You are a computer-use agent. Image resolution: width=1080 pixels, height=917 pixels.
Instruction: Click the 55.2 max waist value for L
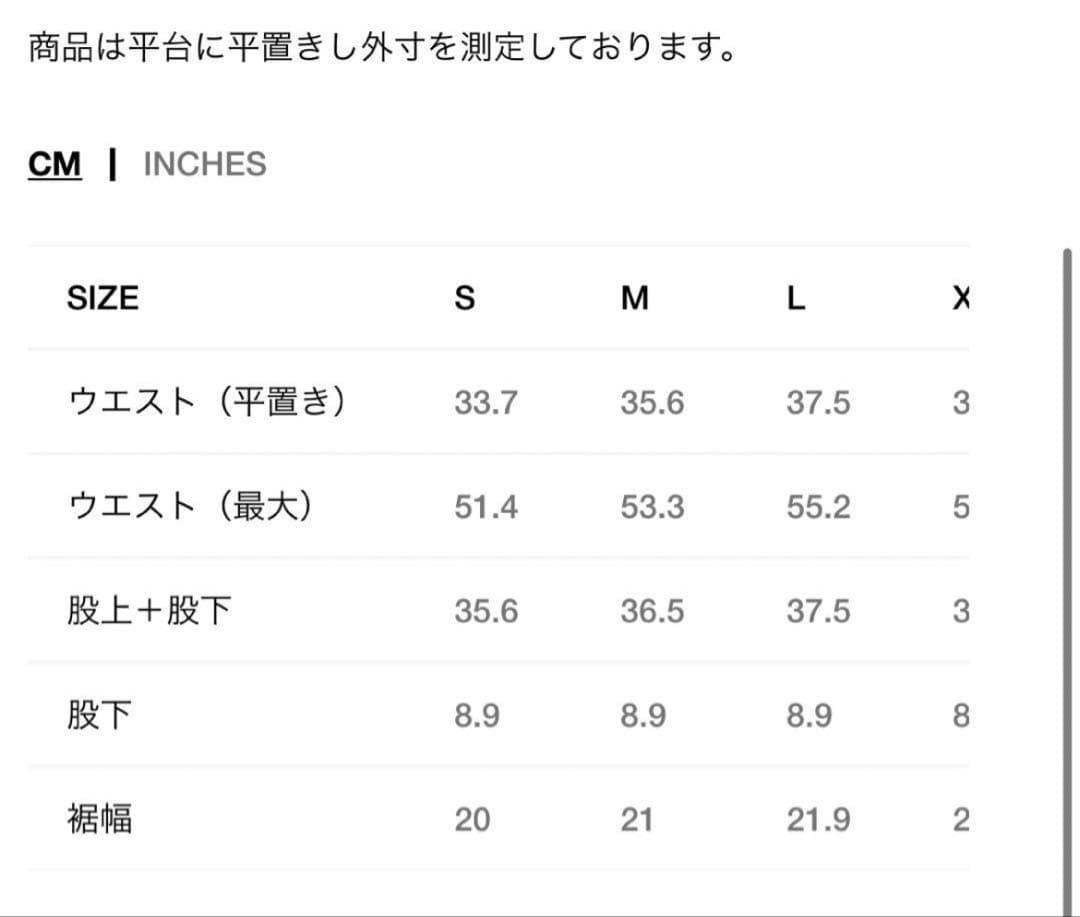tap(818, 507)
